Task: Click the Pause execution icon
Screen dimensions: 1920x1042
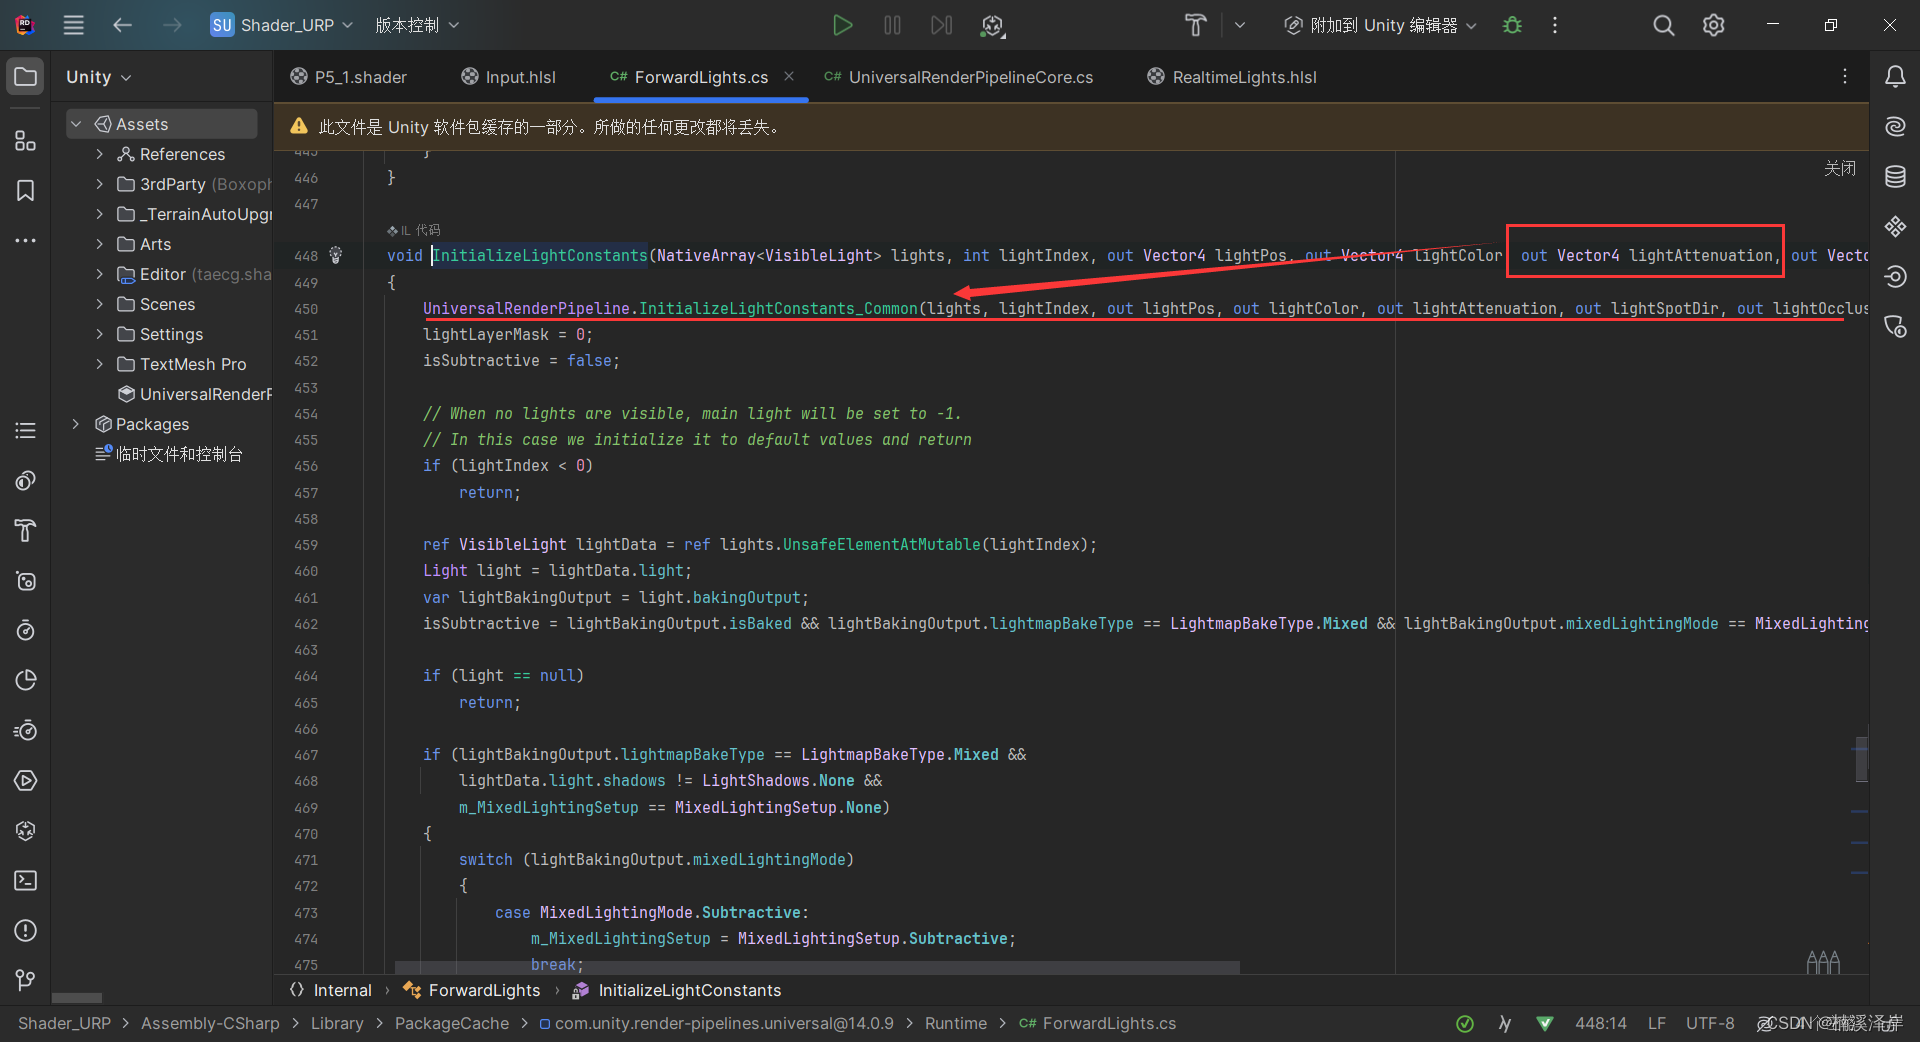Action: click(892, 25)
